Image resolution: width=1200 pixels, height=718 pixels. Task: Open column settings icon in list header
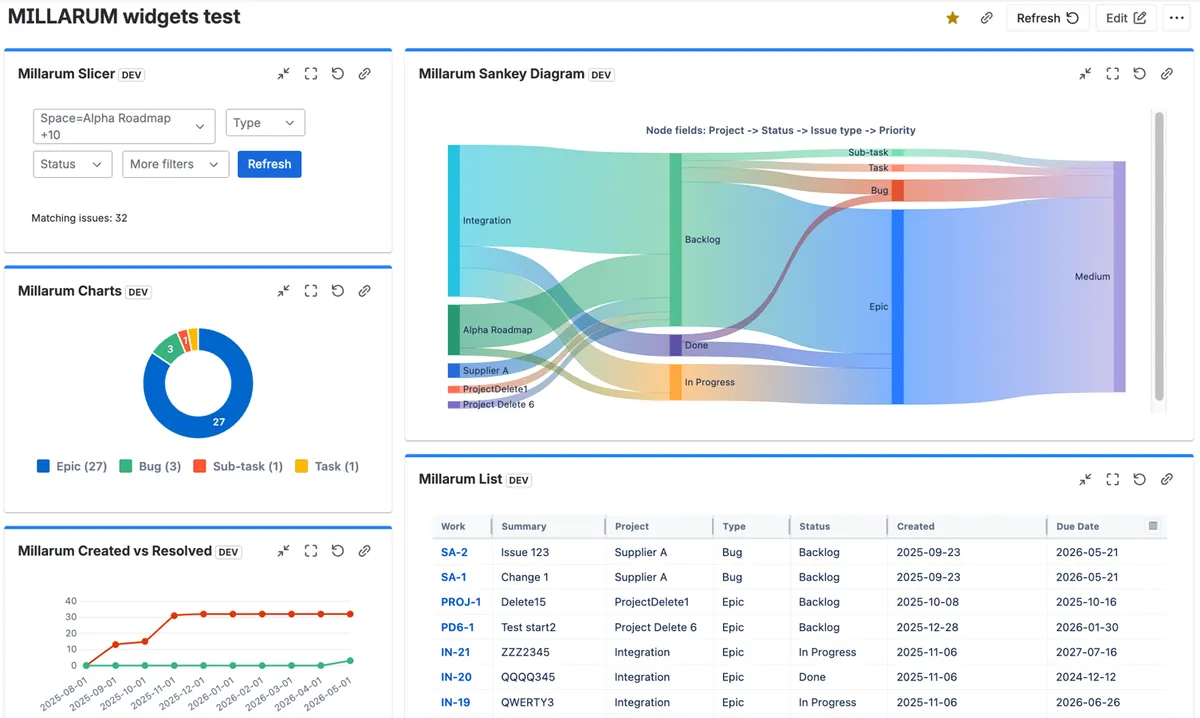tap(1153, 526)
